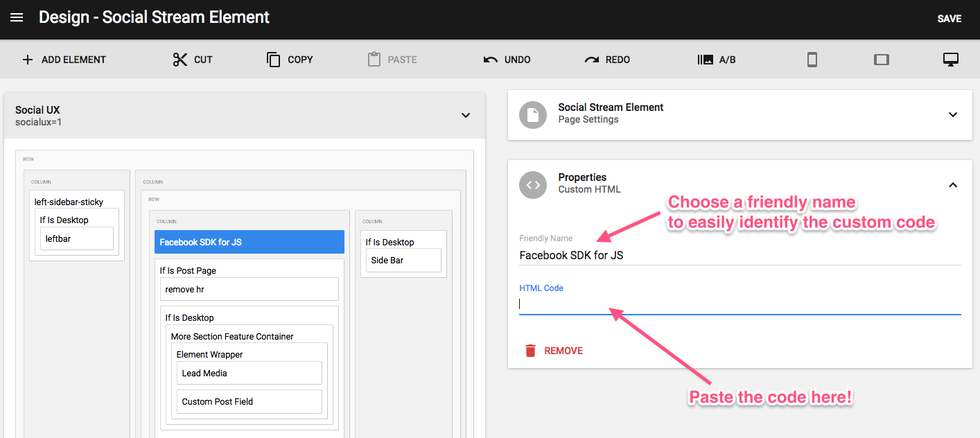Screen dimensions: 980x438
Task: Click the CUT text label
Action: (x=203, y=60)
